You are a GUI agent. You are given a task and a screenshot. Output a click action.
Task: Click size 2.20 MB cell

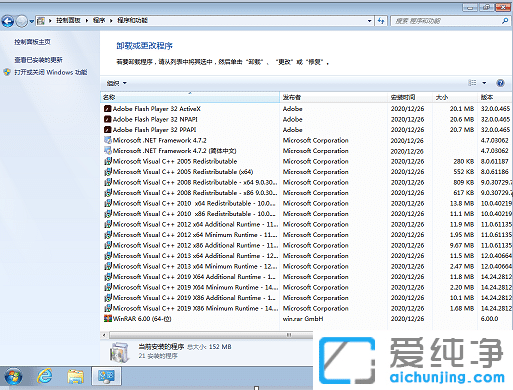click(x=462, y=287)
